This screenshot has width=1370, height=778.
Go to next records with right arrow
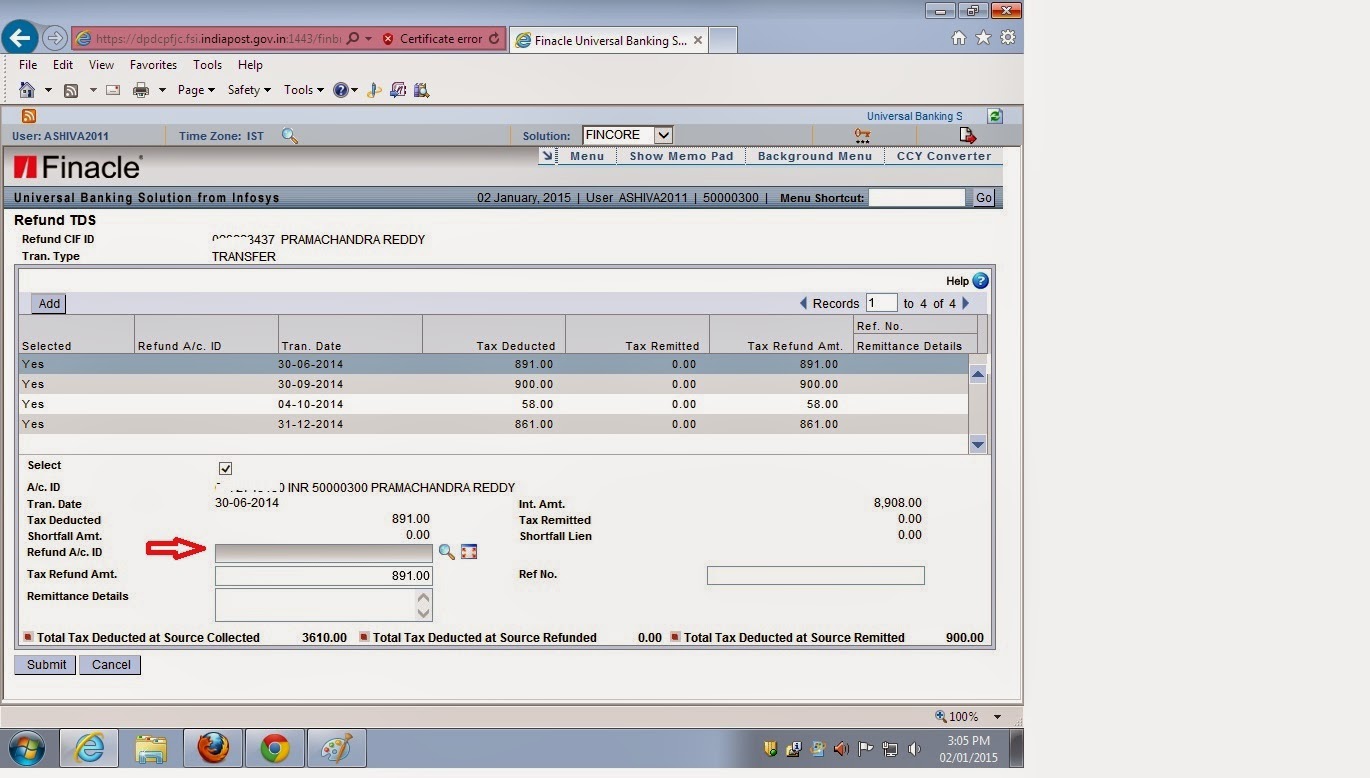pyautogui.click(x=965, y=303)
